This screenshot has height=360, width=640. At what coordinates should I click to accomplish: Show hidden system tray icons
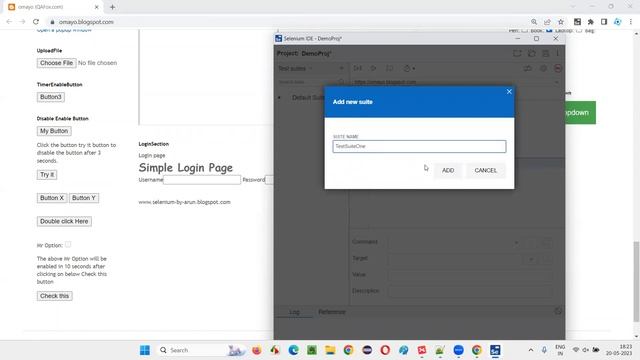click(531, 350)
